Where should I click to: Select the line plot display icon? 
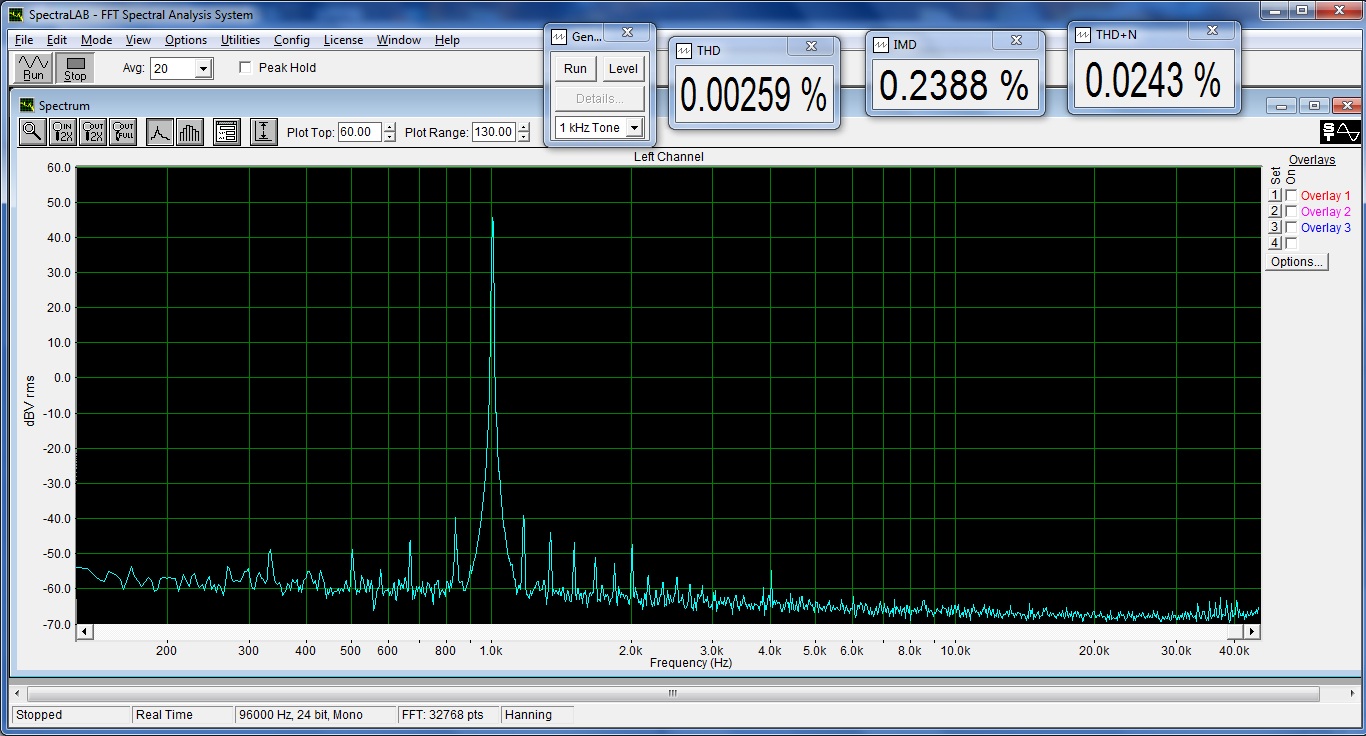click(160, 131)
